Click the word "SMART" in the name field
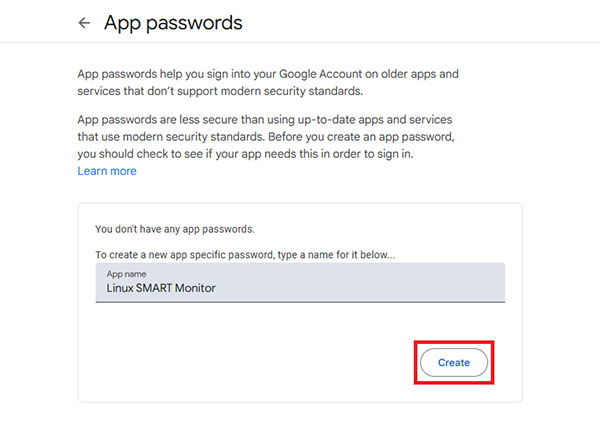 (158, 288)
